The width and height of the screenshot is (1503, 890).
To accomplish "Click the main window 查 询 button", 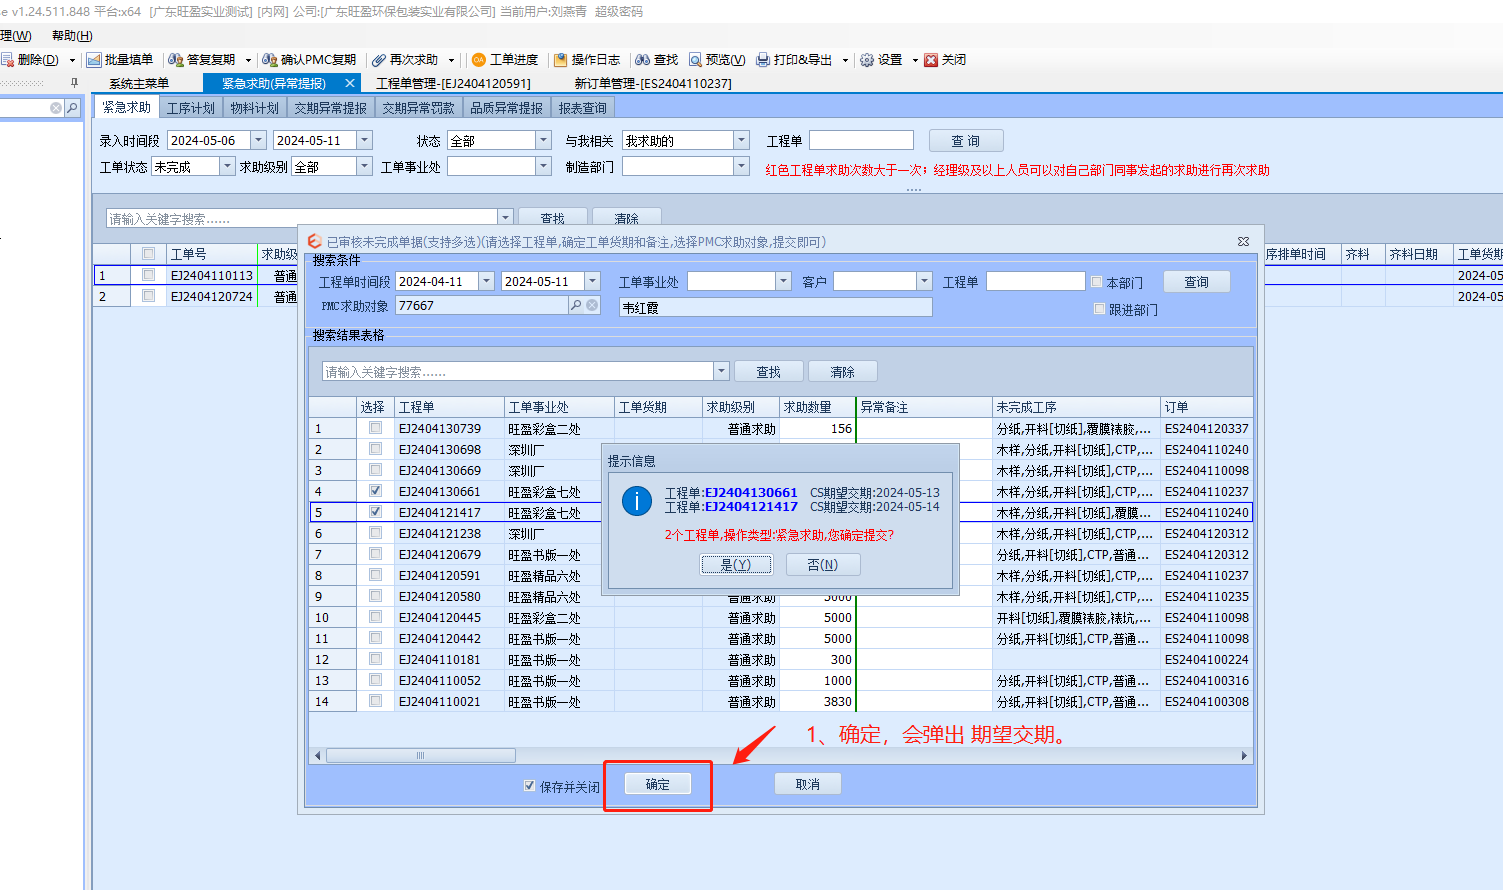I will 966,141.
